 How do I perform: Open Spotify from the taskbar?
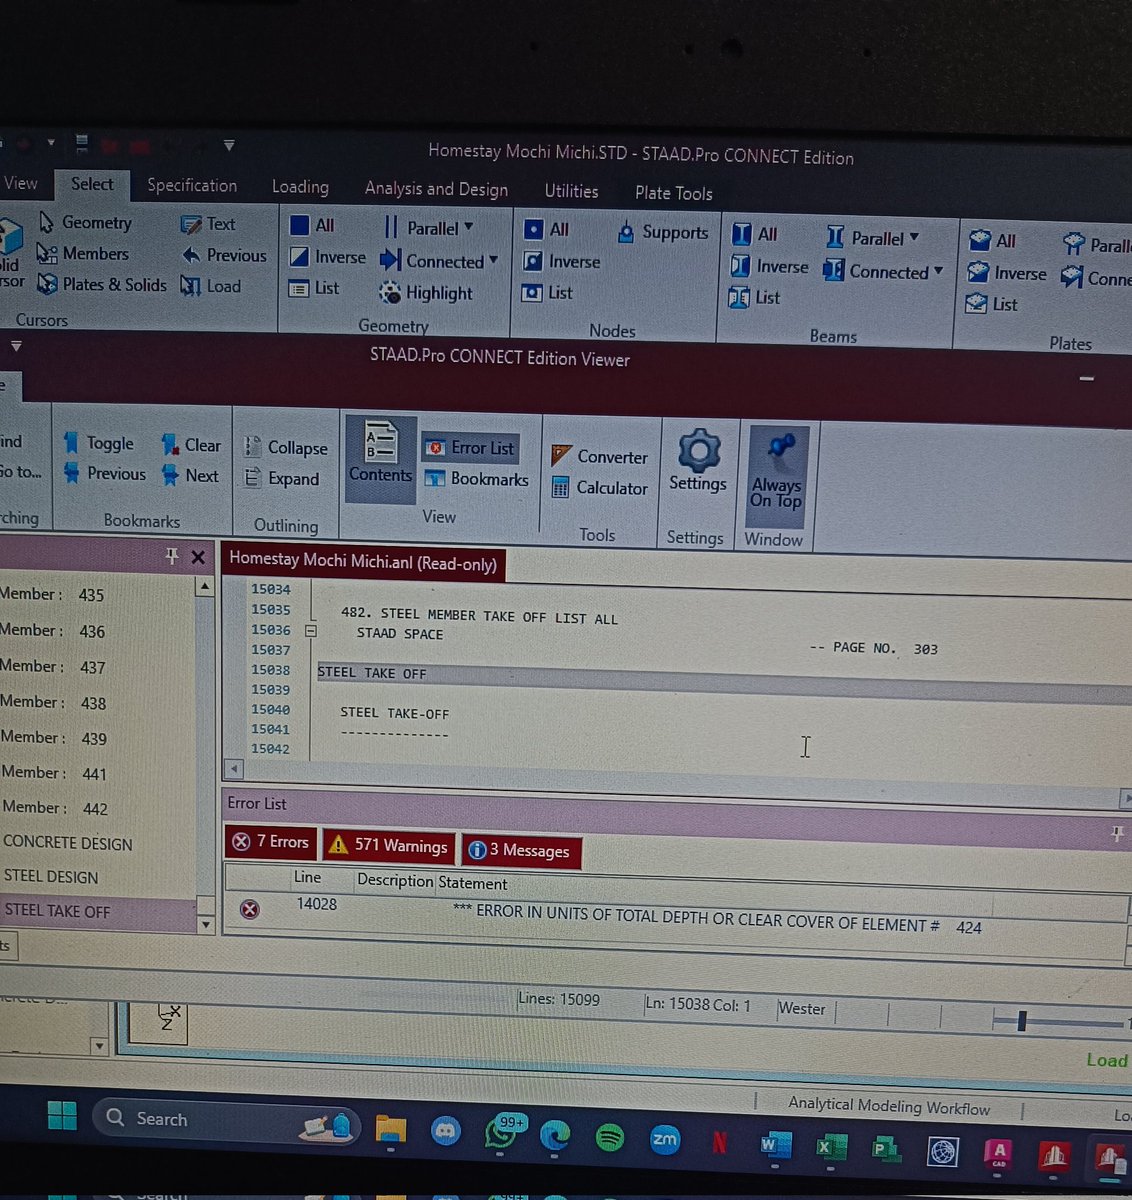pos(609,1137)
